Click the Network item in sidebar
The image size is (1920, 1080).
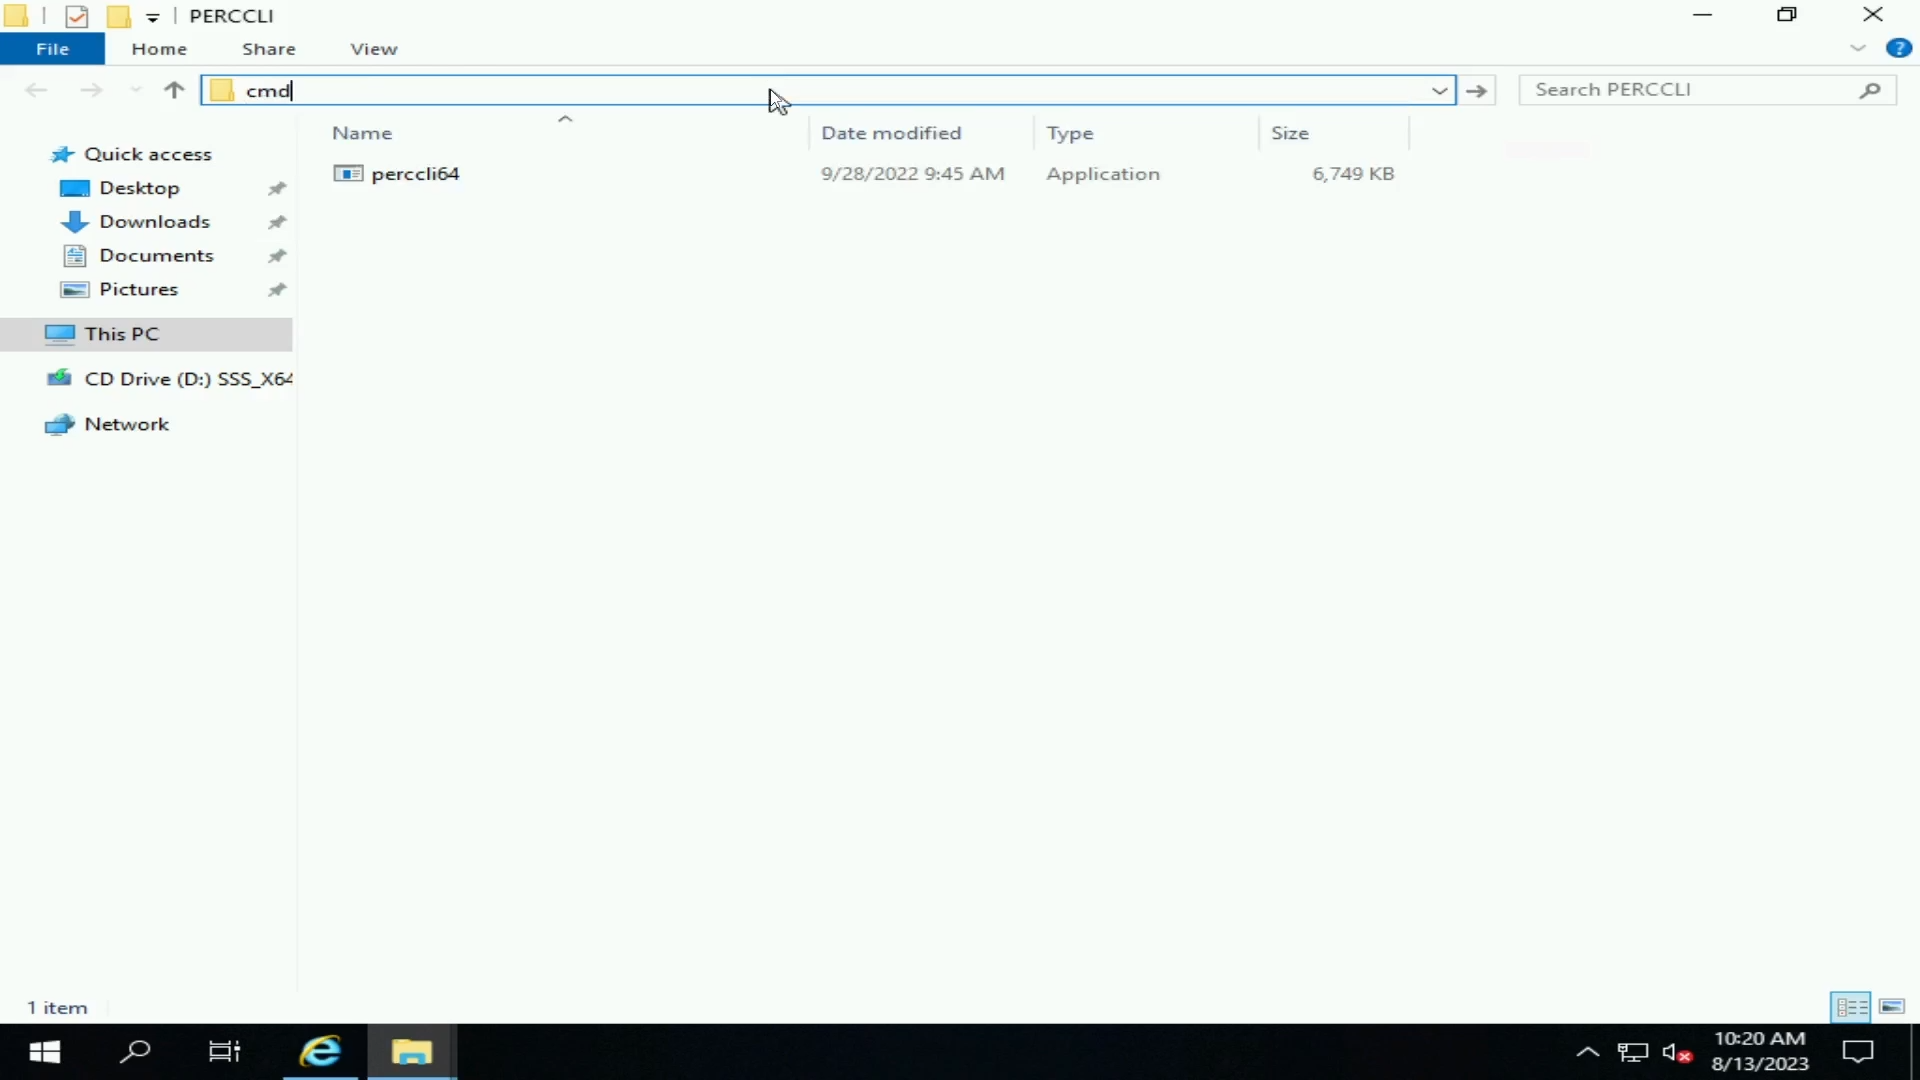click(x=127, y=423)
